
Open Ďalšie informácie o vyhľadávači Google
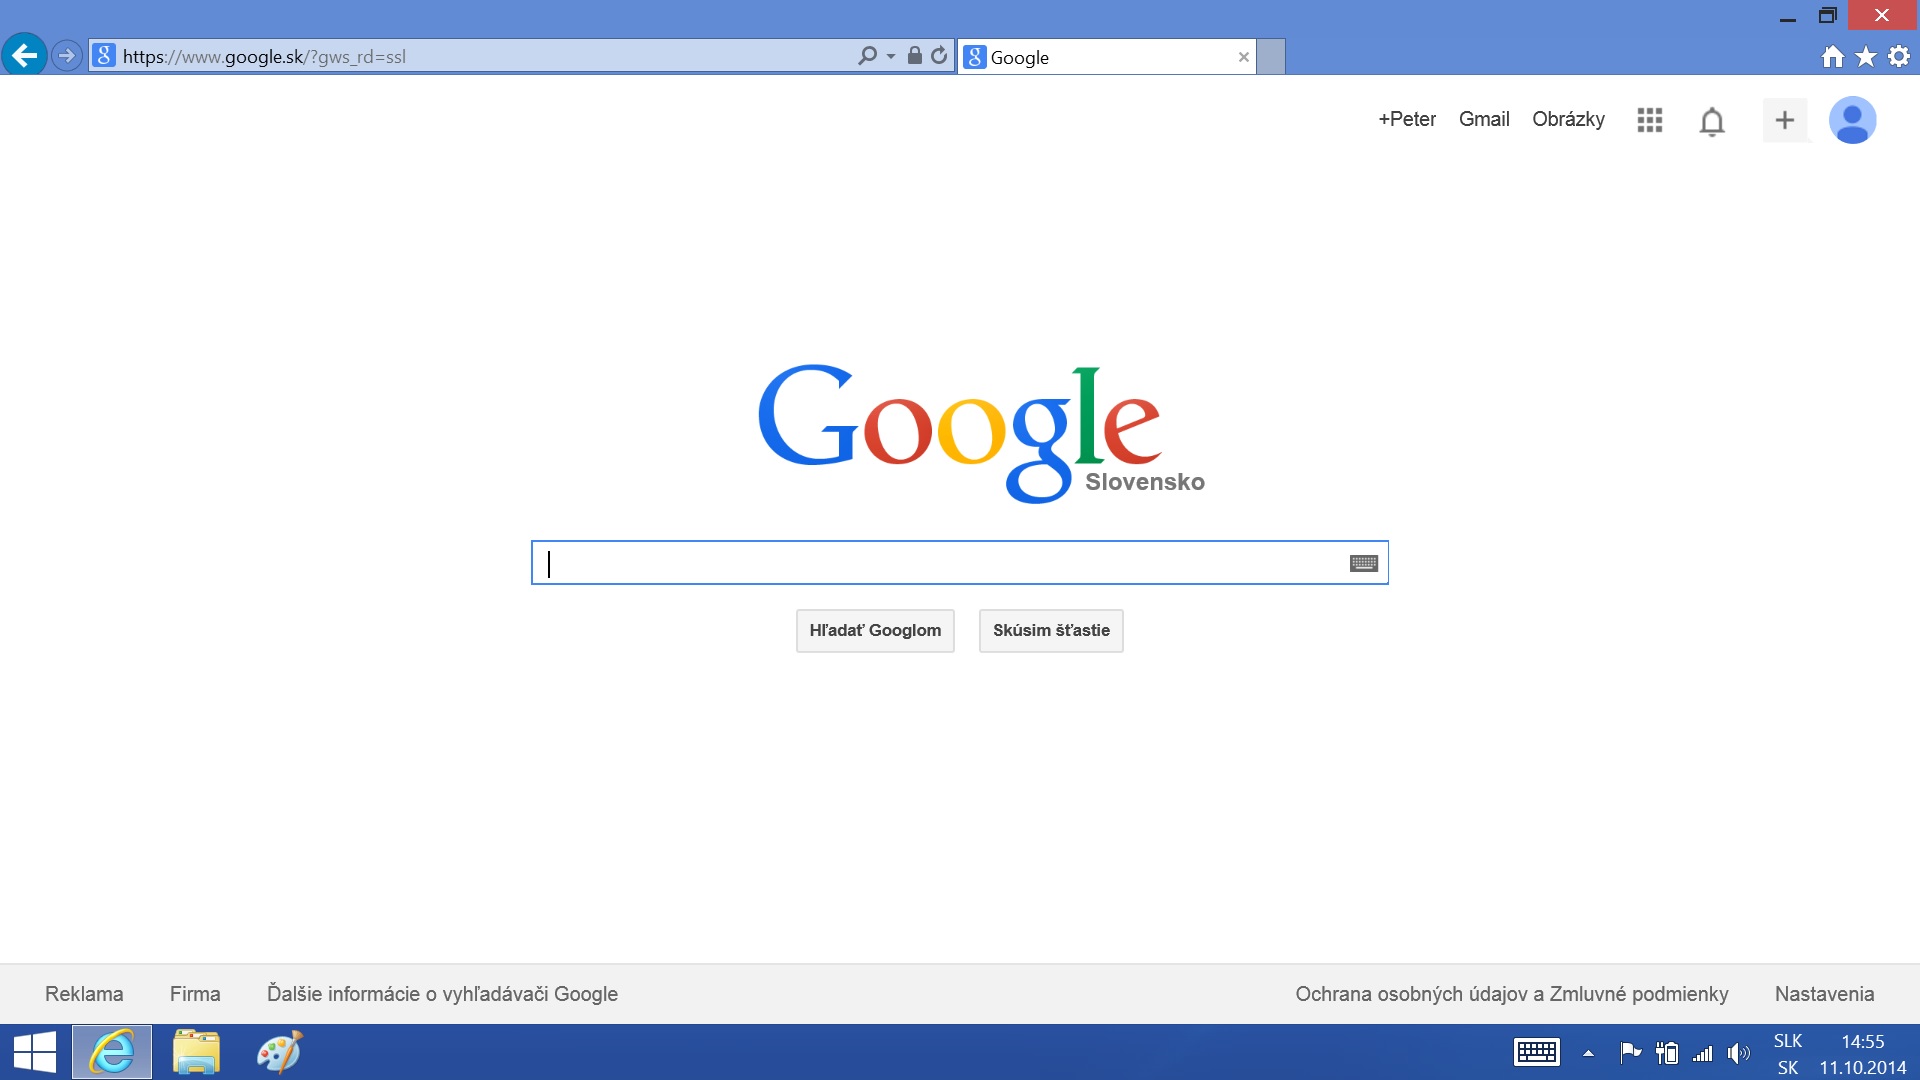442,994
